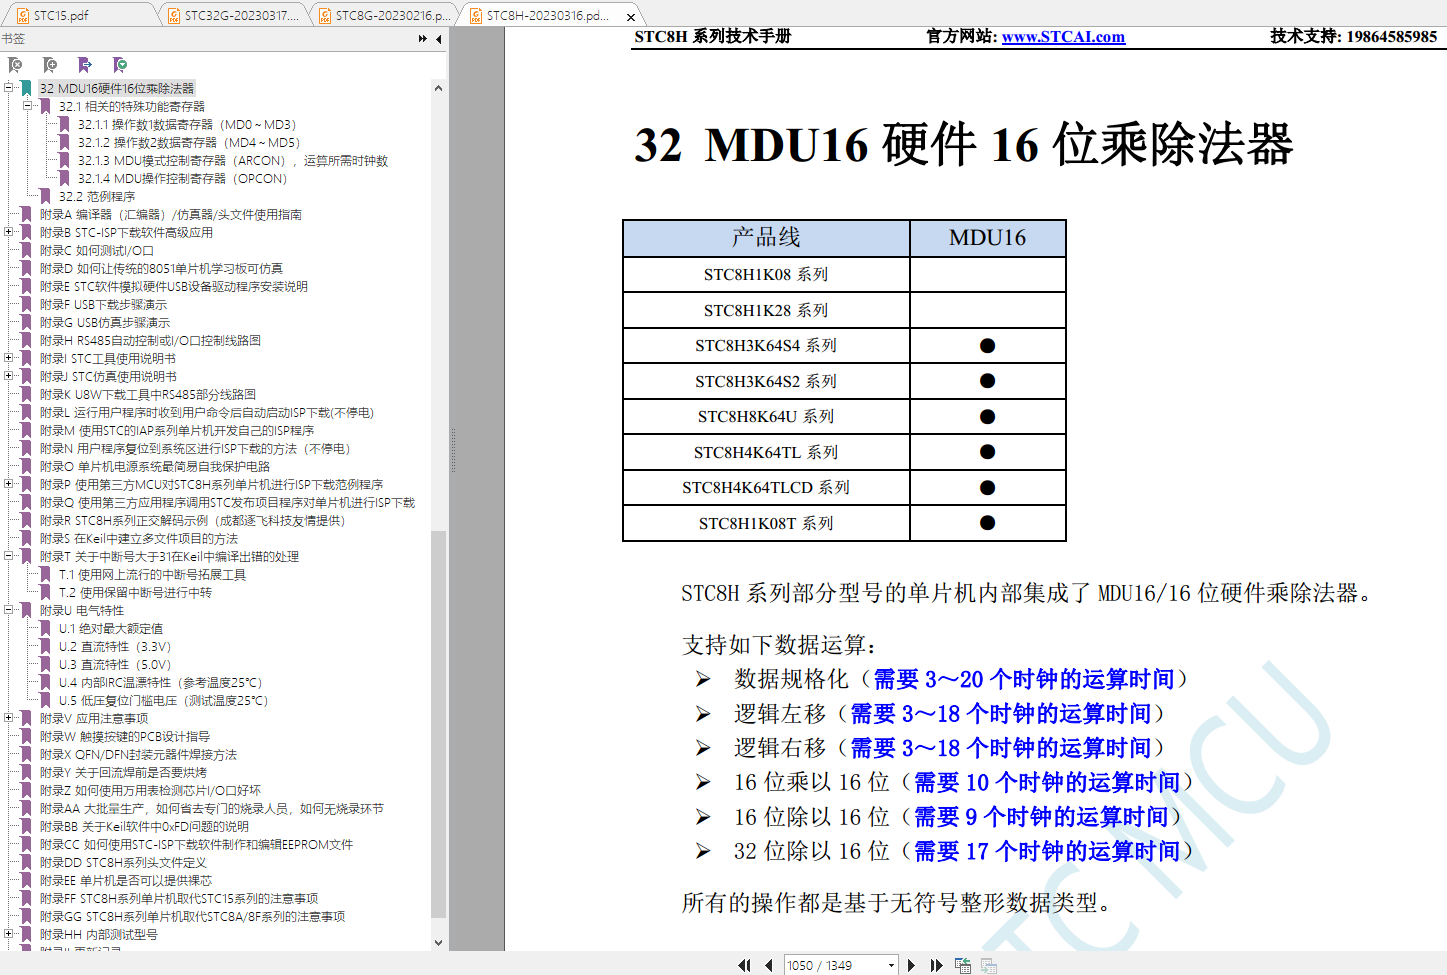Screen dimensions: 1447x975
Task: Close the STC8H-20230316 tab
Action: click(x=631, y=17)
